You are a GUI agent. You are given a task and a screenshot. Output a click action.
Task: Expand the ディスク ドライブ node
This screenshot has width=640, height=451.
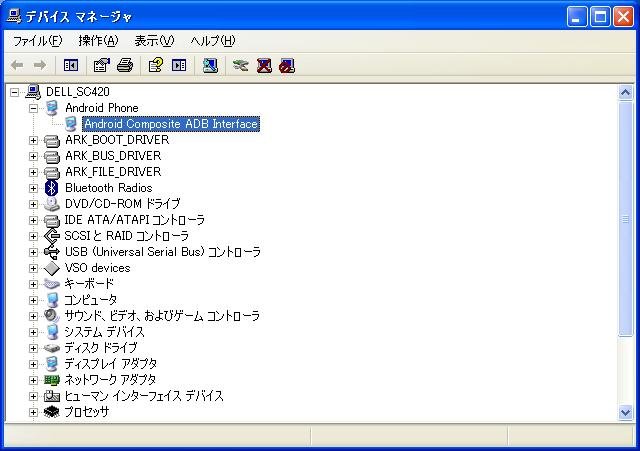pos(33,348)
